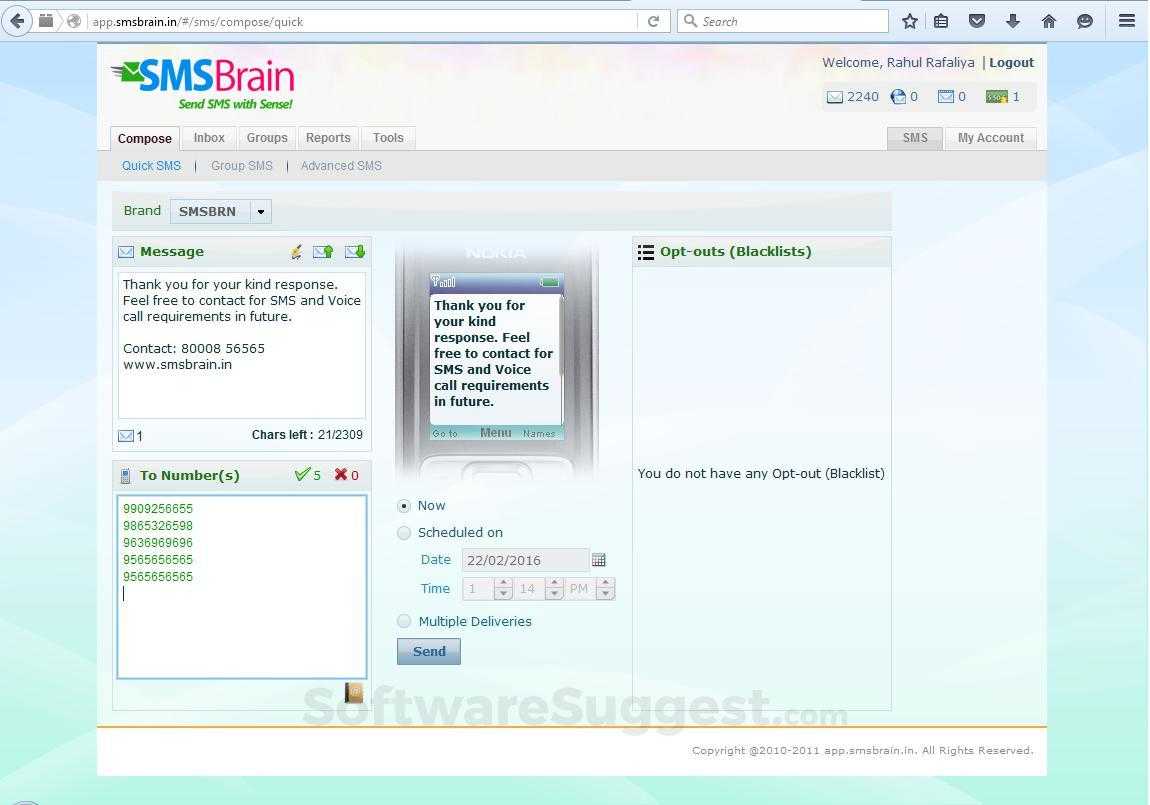Click the load message template icon
The width and height of the screenshot is (1150, 805).
point(355,252)
